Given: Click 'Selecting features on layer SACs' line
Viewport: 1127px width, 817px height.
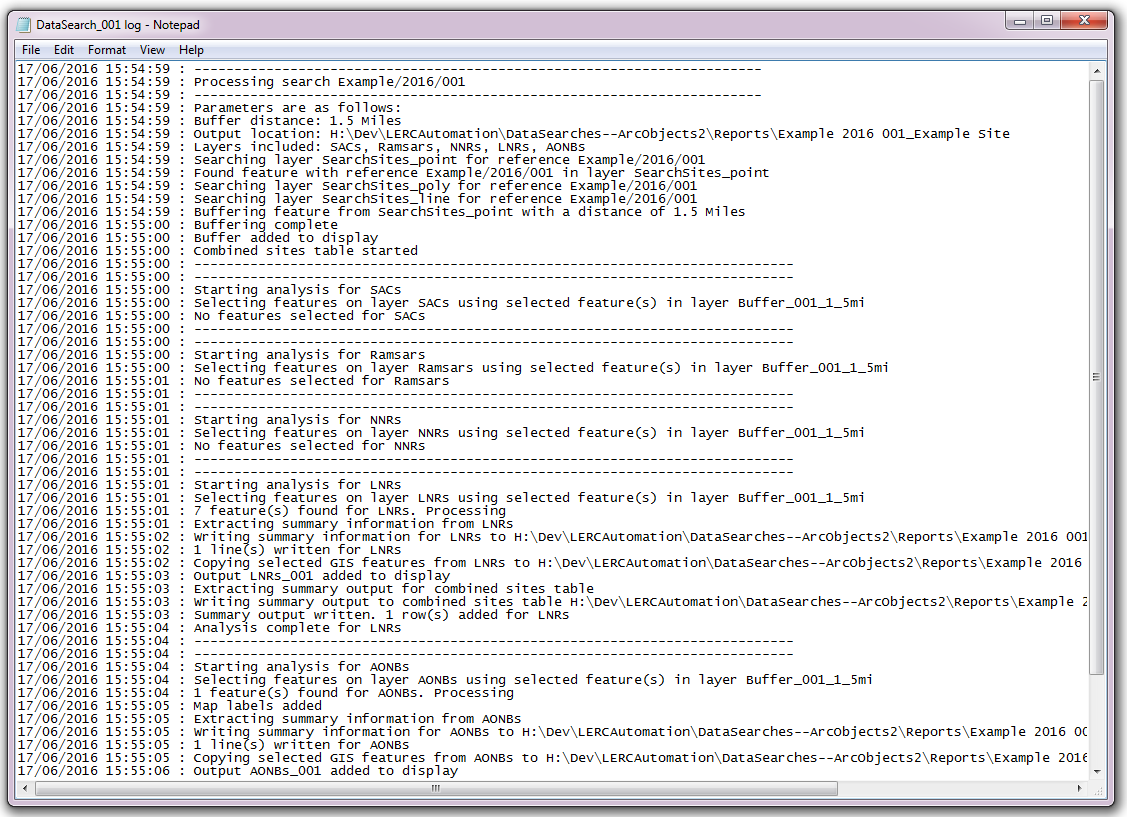Looking at the screenshot, I should tap(441, 303).
